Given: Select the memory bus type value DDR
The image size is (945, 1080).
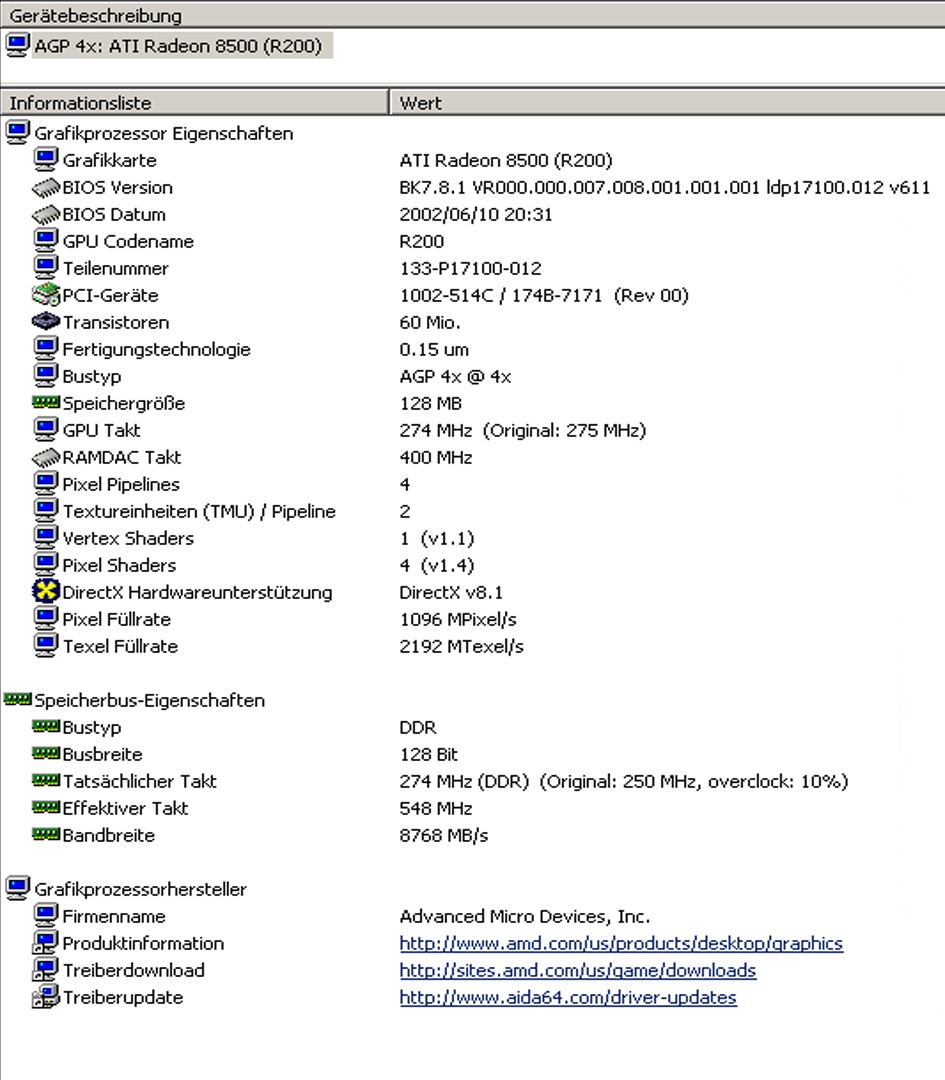Looking at the screenshot, I should click(417, 727).
